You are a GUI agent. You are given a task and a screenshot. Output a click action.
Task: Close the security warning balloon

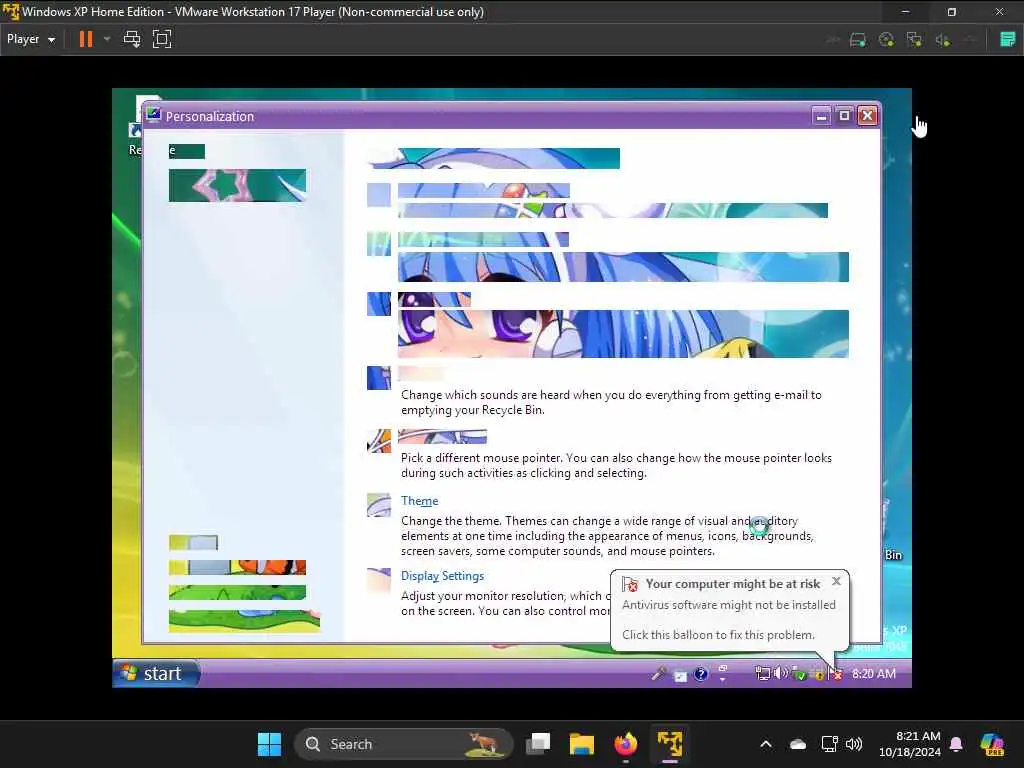836,581
